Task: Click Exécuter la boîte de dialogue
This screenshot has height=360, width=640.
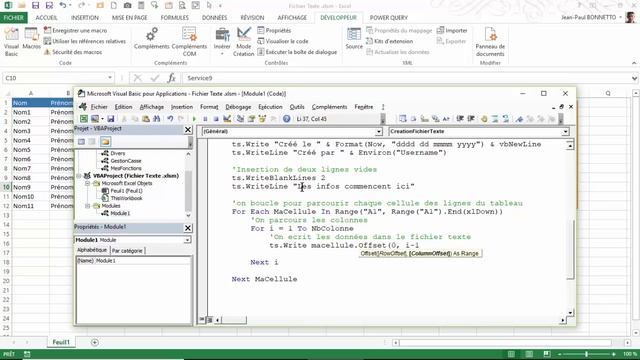Action: [x=297, y=52]
